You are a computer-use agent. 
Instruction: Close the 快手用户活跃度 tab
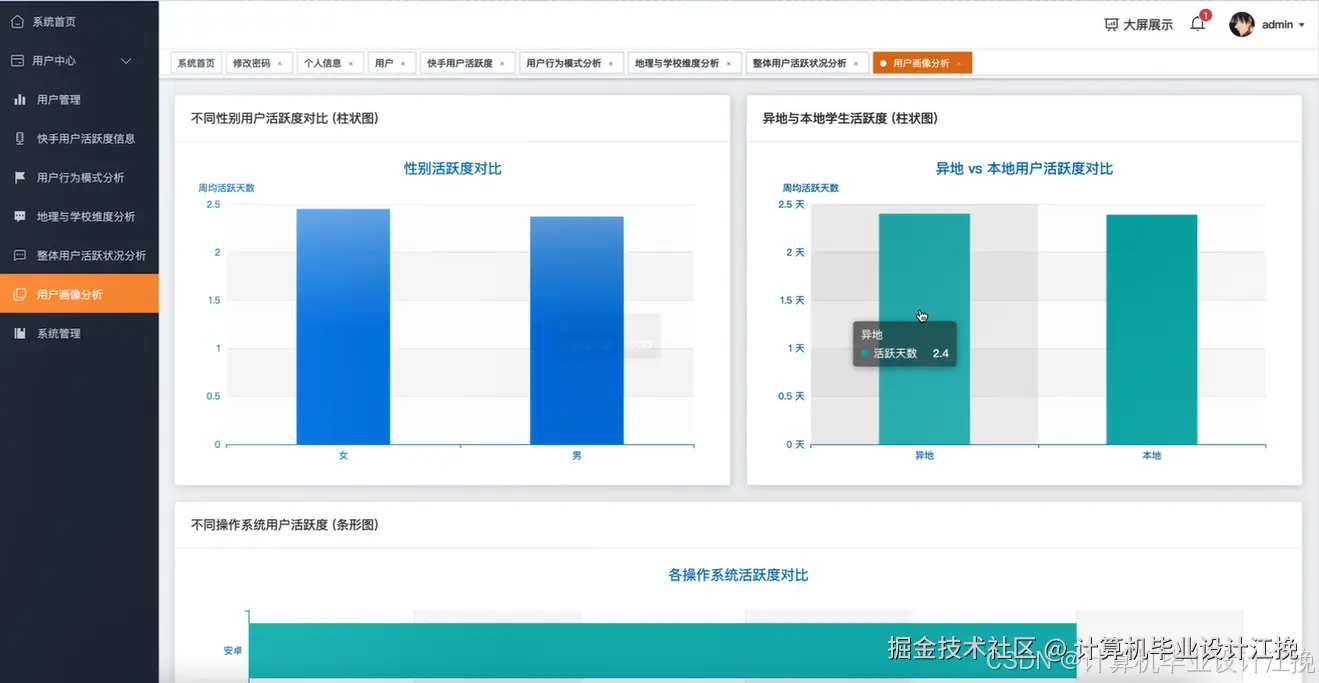tap(502, 64)
